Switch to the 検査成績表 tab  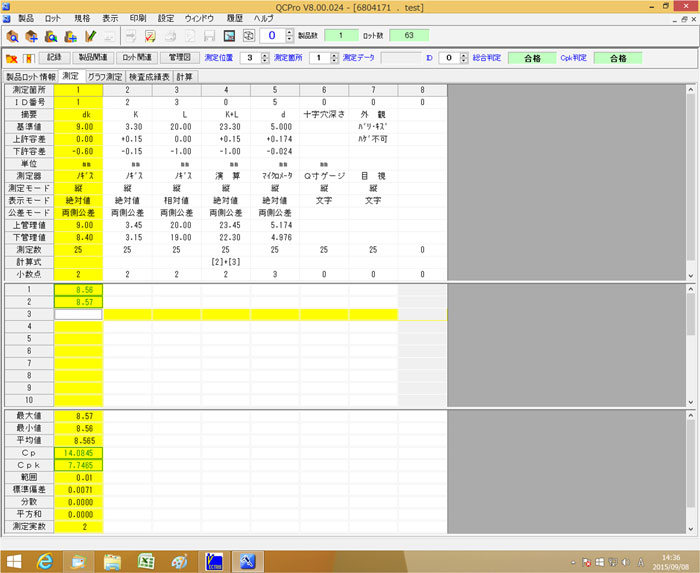[x=149, y=77]
